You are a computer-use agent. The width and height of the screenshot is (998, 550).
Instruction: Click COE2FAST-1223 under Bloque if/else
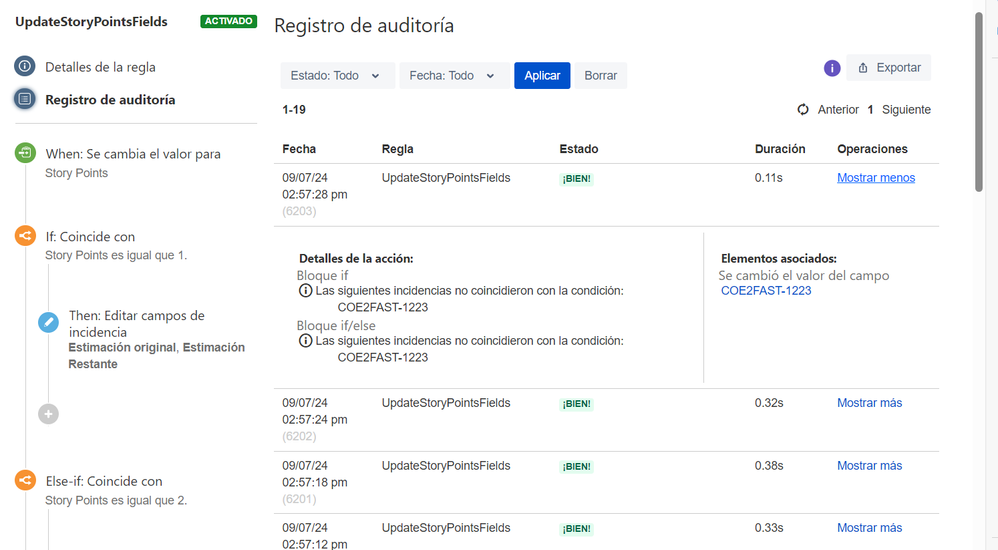coord(383,358)
